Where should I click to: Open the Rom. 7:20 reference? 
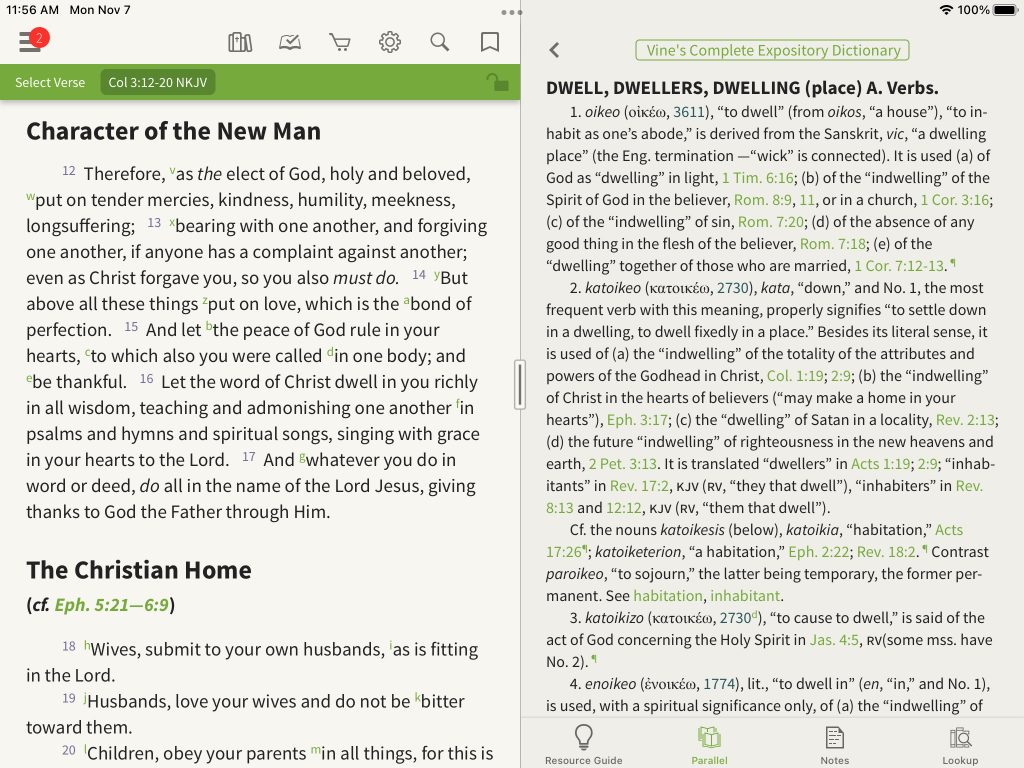(x=771, y=222)
